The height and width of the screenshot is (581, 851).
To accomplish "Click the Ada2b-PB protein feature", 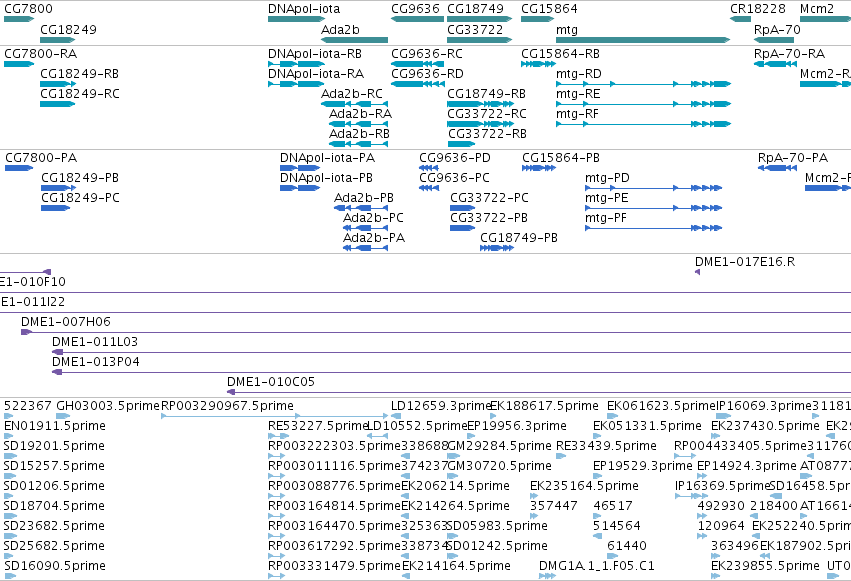I will [361, 208].
